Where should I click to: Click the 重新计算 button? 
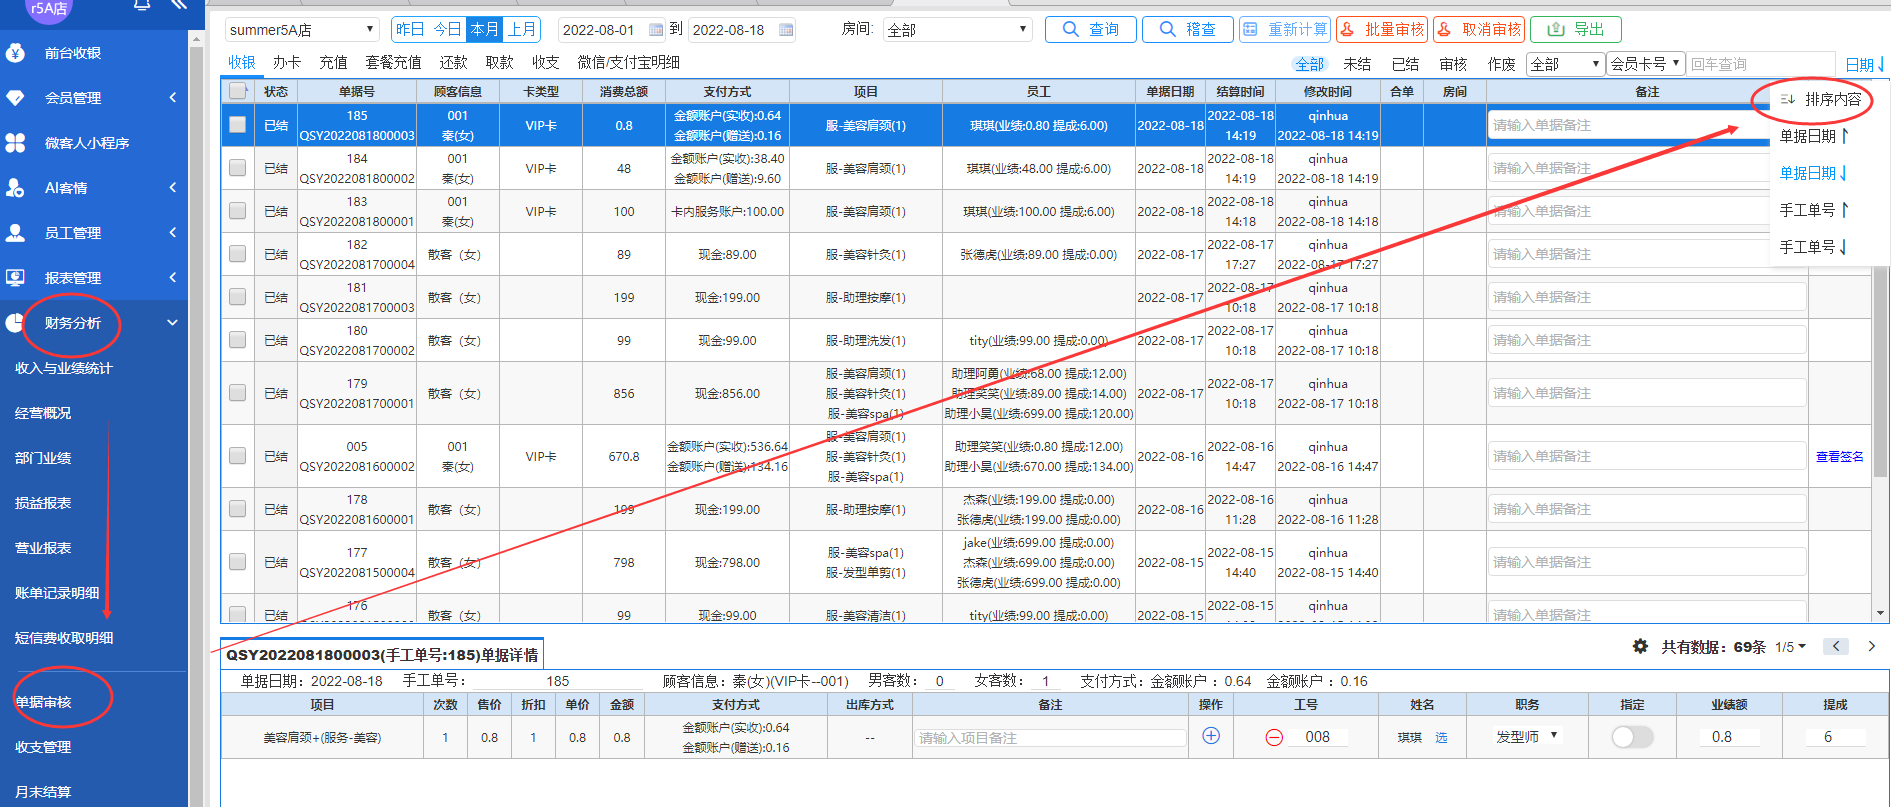coord(1285,29)
